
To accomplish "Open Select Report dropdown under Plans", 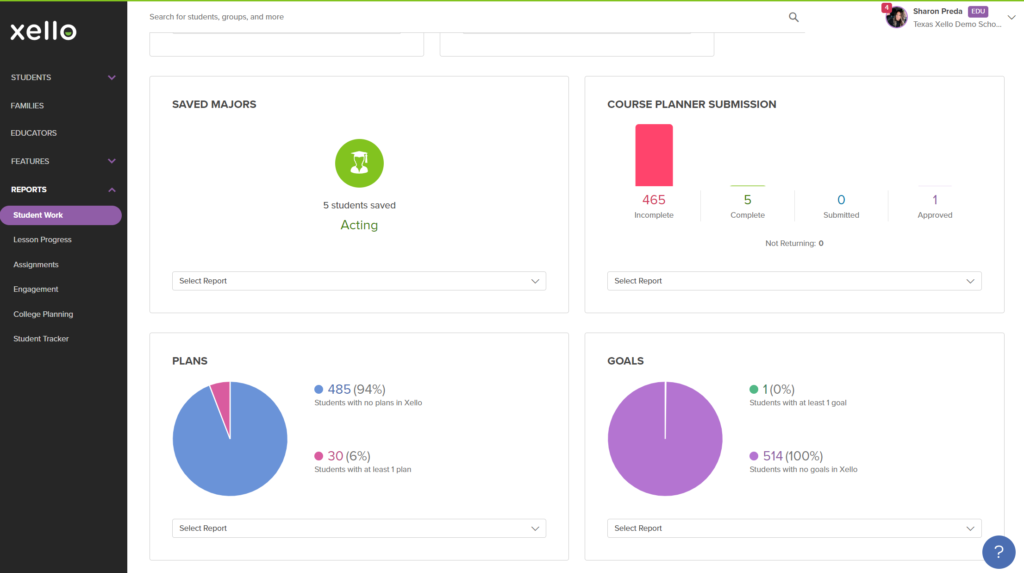I will (359, 528).
